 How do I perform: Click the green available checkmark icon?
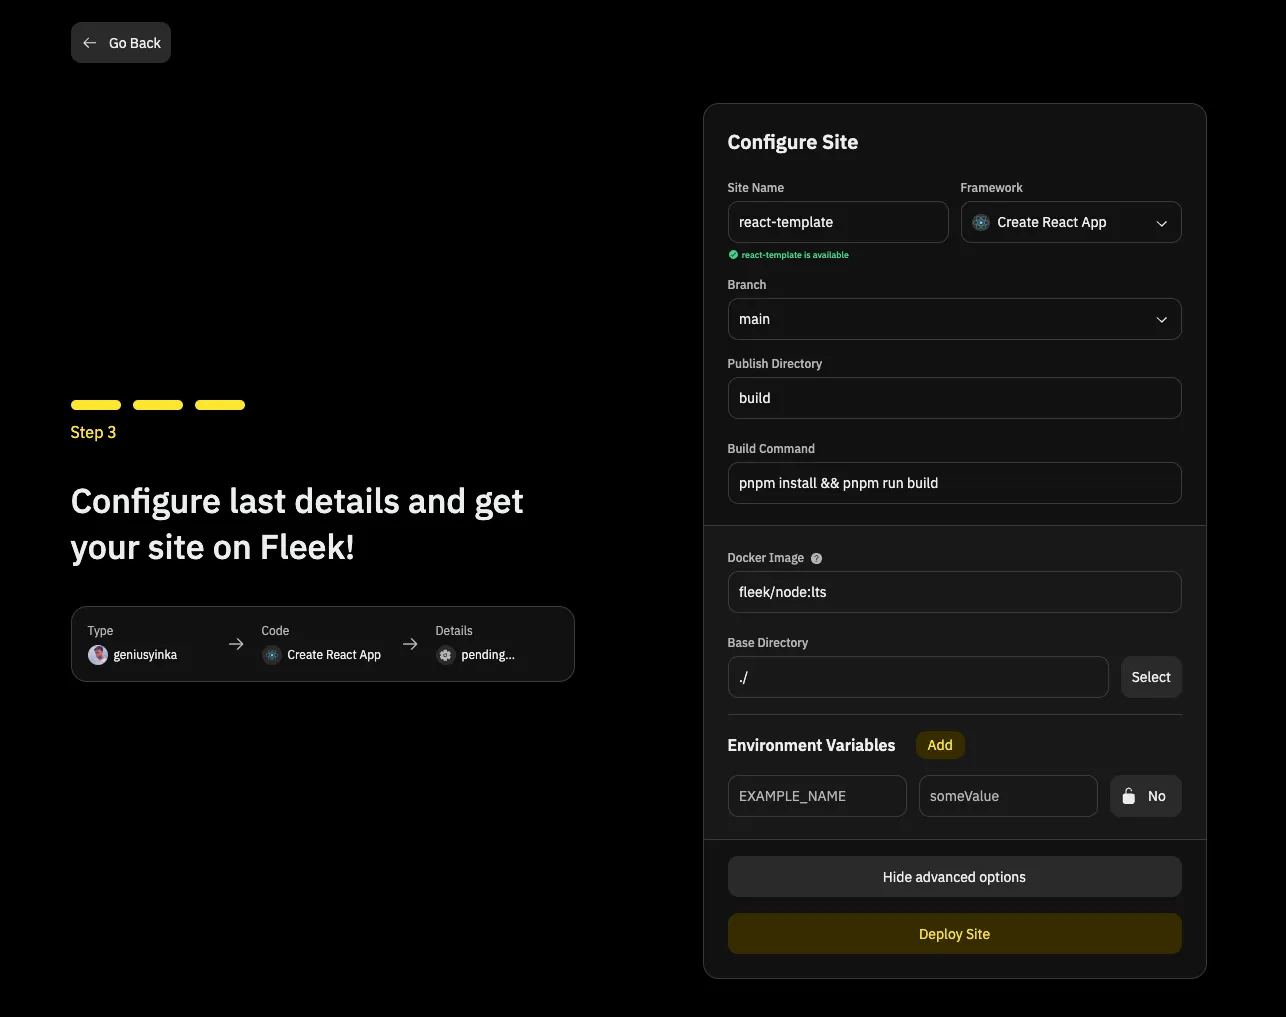(x=733, y=255)
